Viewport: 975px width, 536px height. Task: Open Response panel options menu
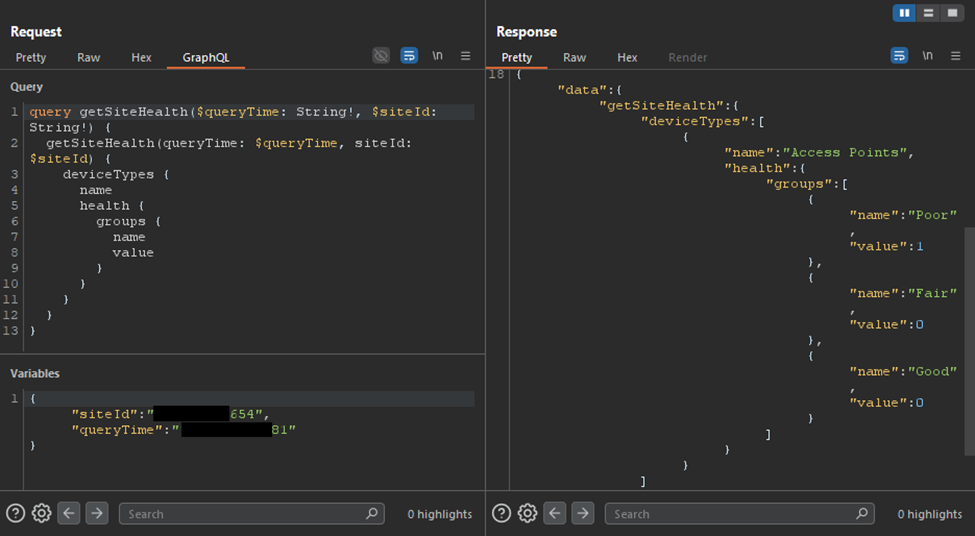coord(956,55)
